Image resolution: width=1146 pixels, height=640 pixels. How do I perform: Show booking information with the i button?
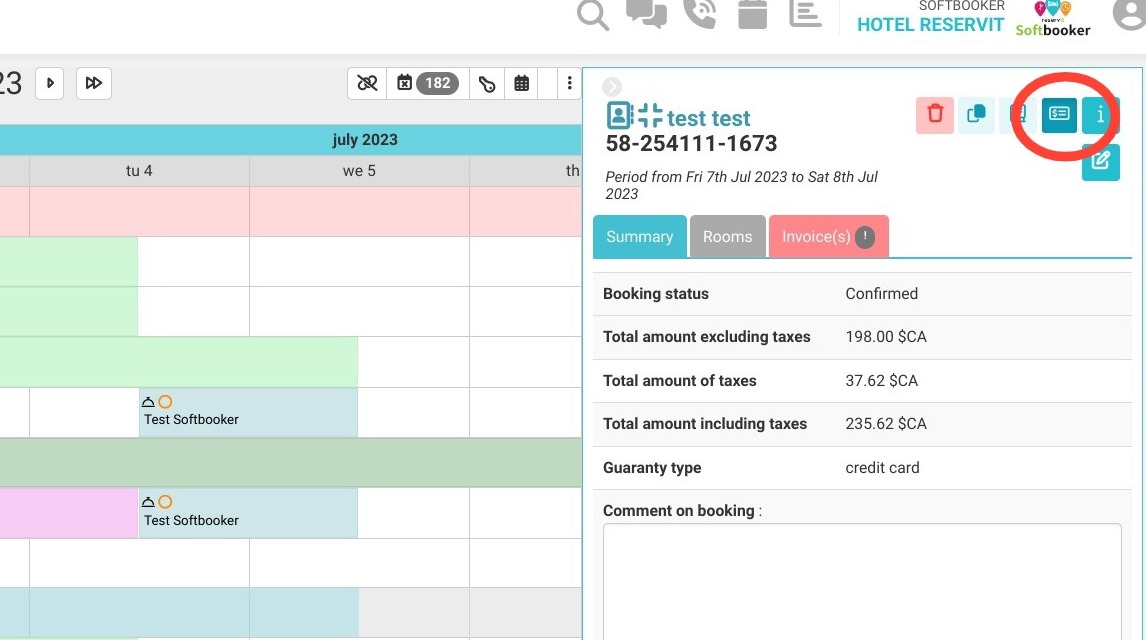pos(1100,114)
